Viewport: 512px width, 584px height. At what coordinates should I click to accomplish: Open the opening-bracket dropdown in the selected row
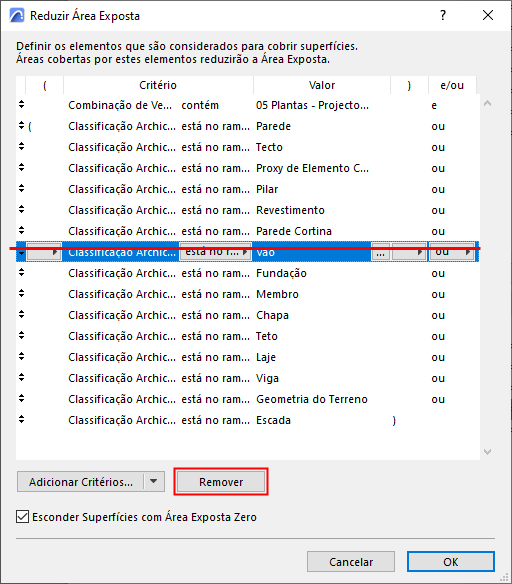(44, 252)
